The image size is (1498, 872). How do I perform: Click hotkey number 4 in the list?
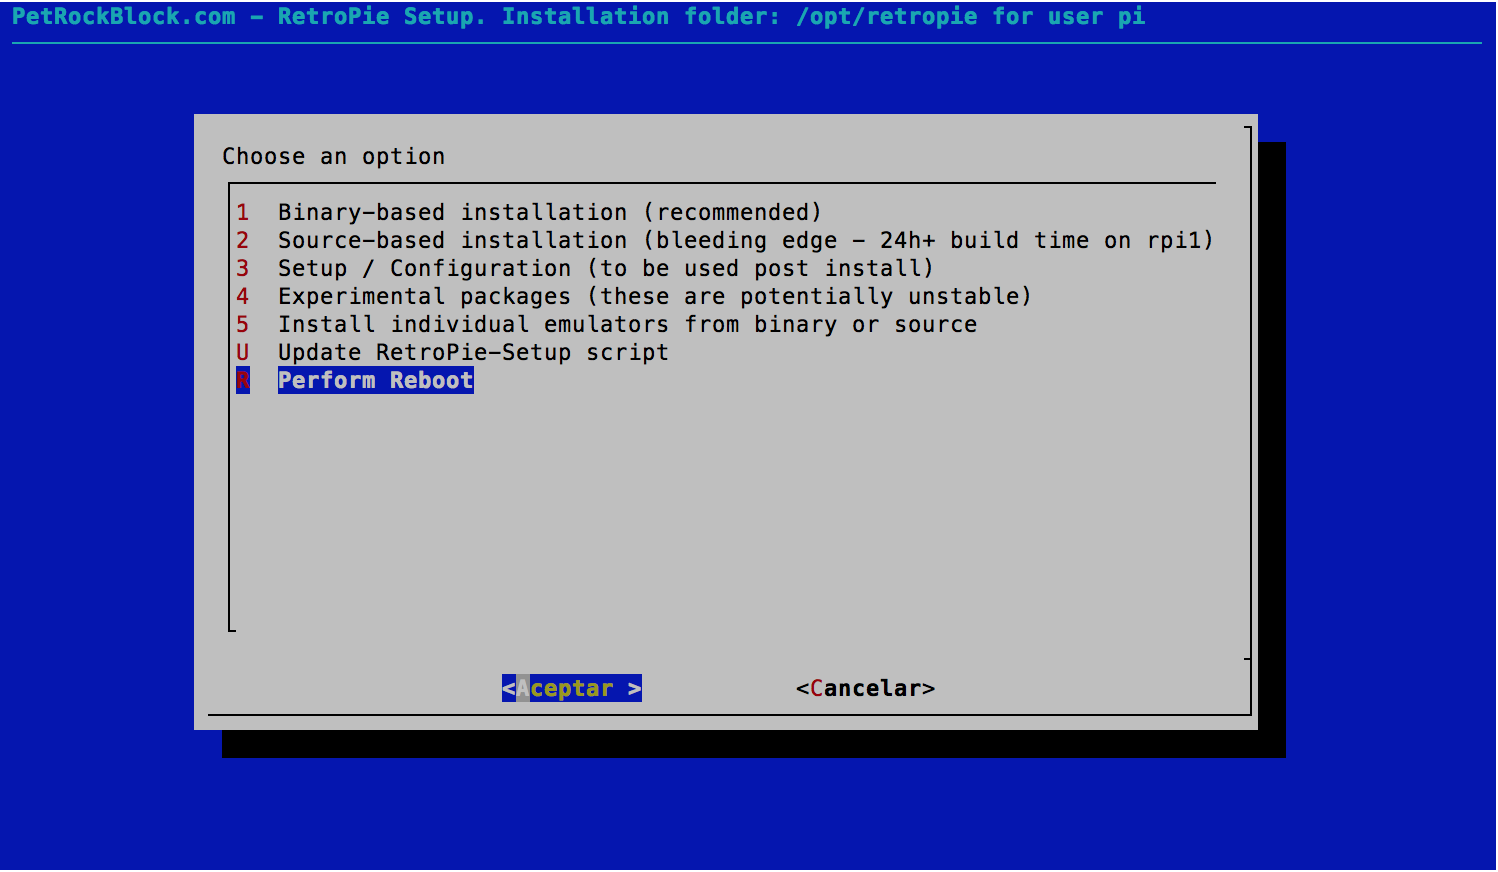click(x=243, y=296)
